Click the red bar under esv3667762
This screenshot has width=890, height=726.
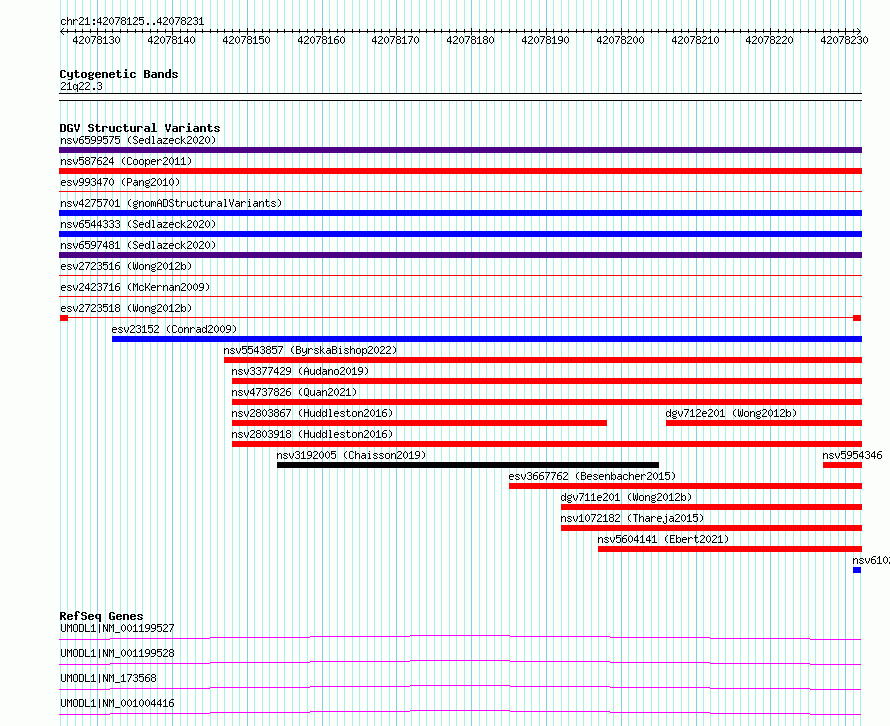[x=686, y=486]
